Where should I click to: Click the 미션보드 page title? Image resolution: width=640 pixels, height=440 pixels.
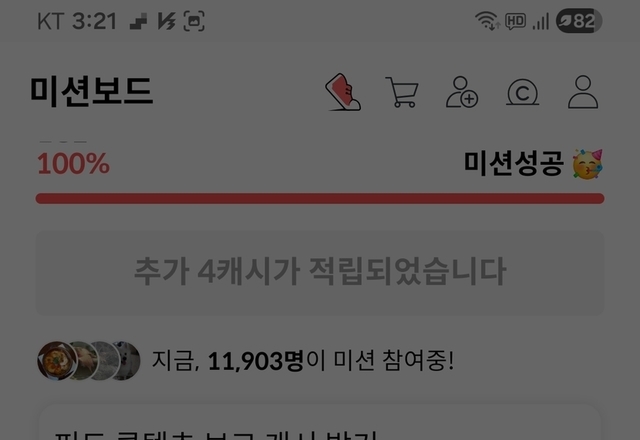(x=92, y=91)
